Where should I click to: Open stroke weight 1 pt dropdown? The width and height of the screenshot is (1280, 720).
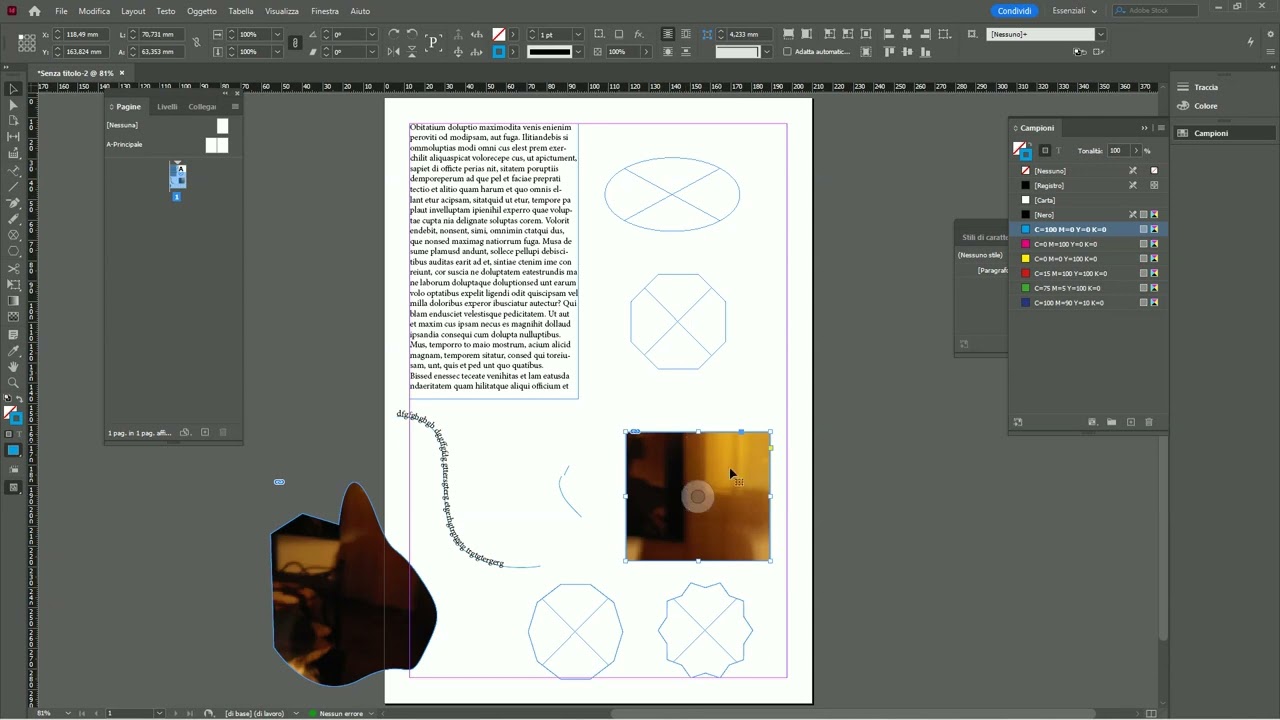[580, 34]
